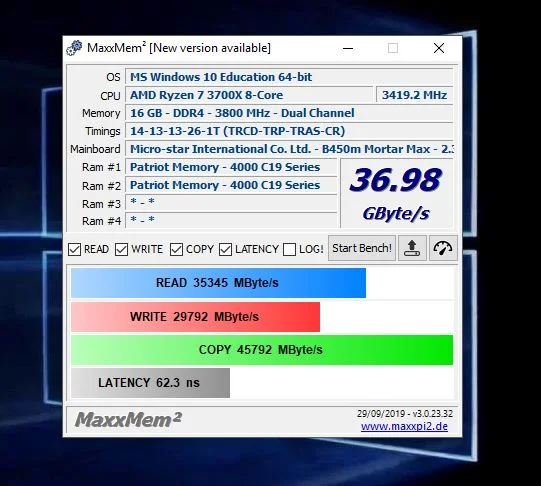Click the speedometer gauge icon button
Screen dimensions: 541x486
(443, 248)
